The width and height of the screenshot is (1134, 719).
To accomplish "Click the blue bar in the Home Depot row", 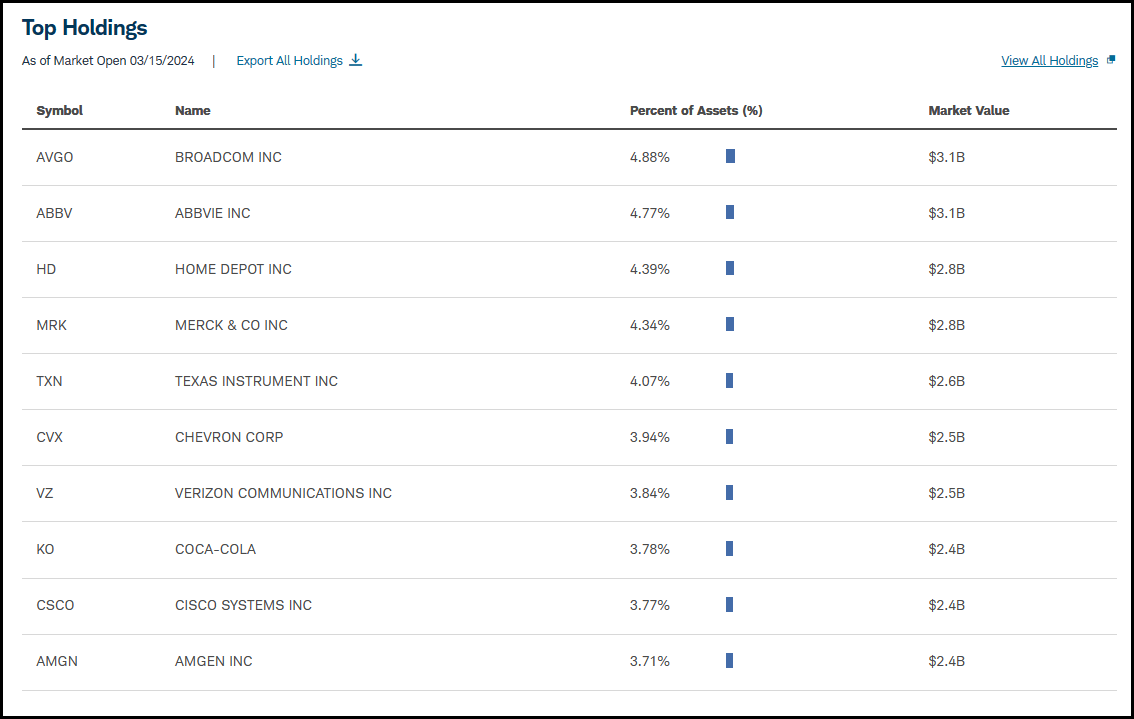I will pos(730,268).
